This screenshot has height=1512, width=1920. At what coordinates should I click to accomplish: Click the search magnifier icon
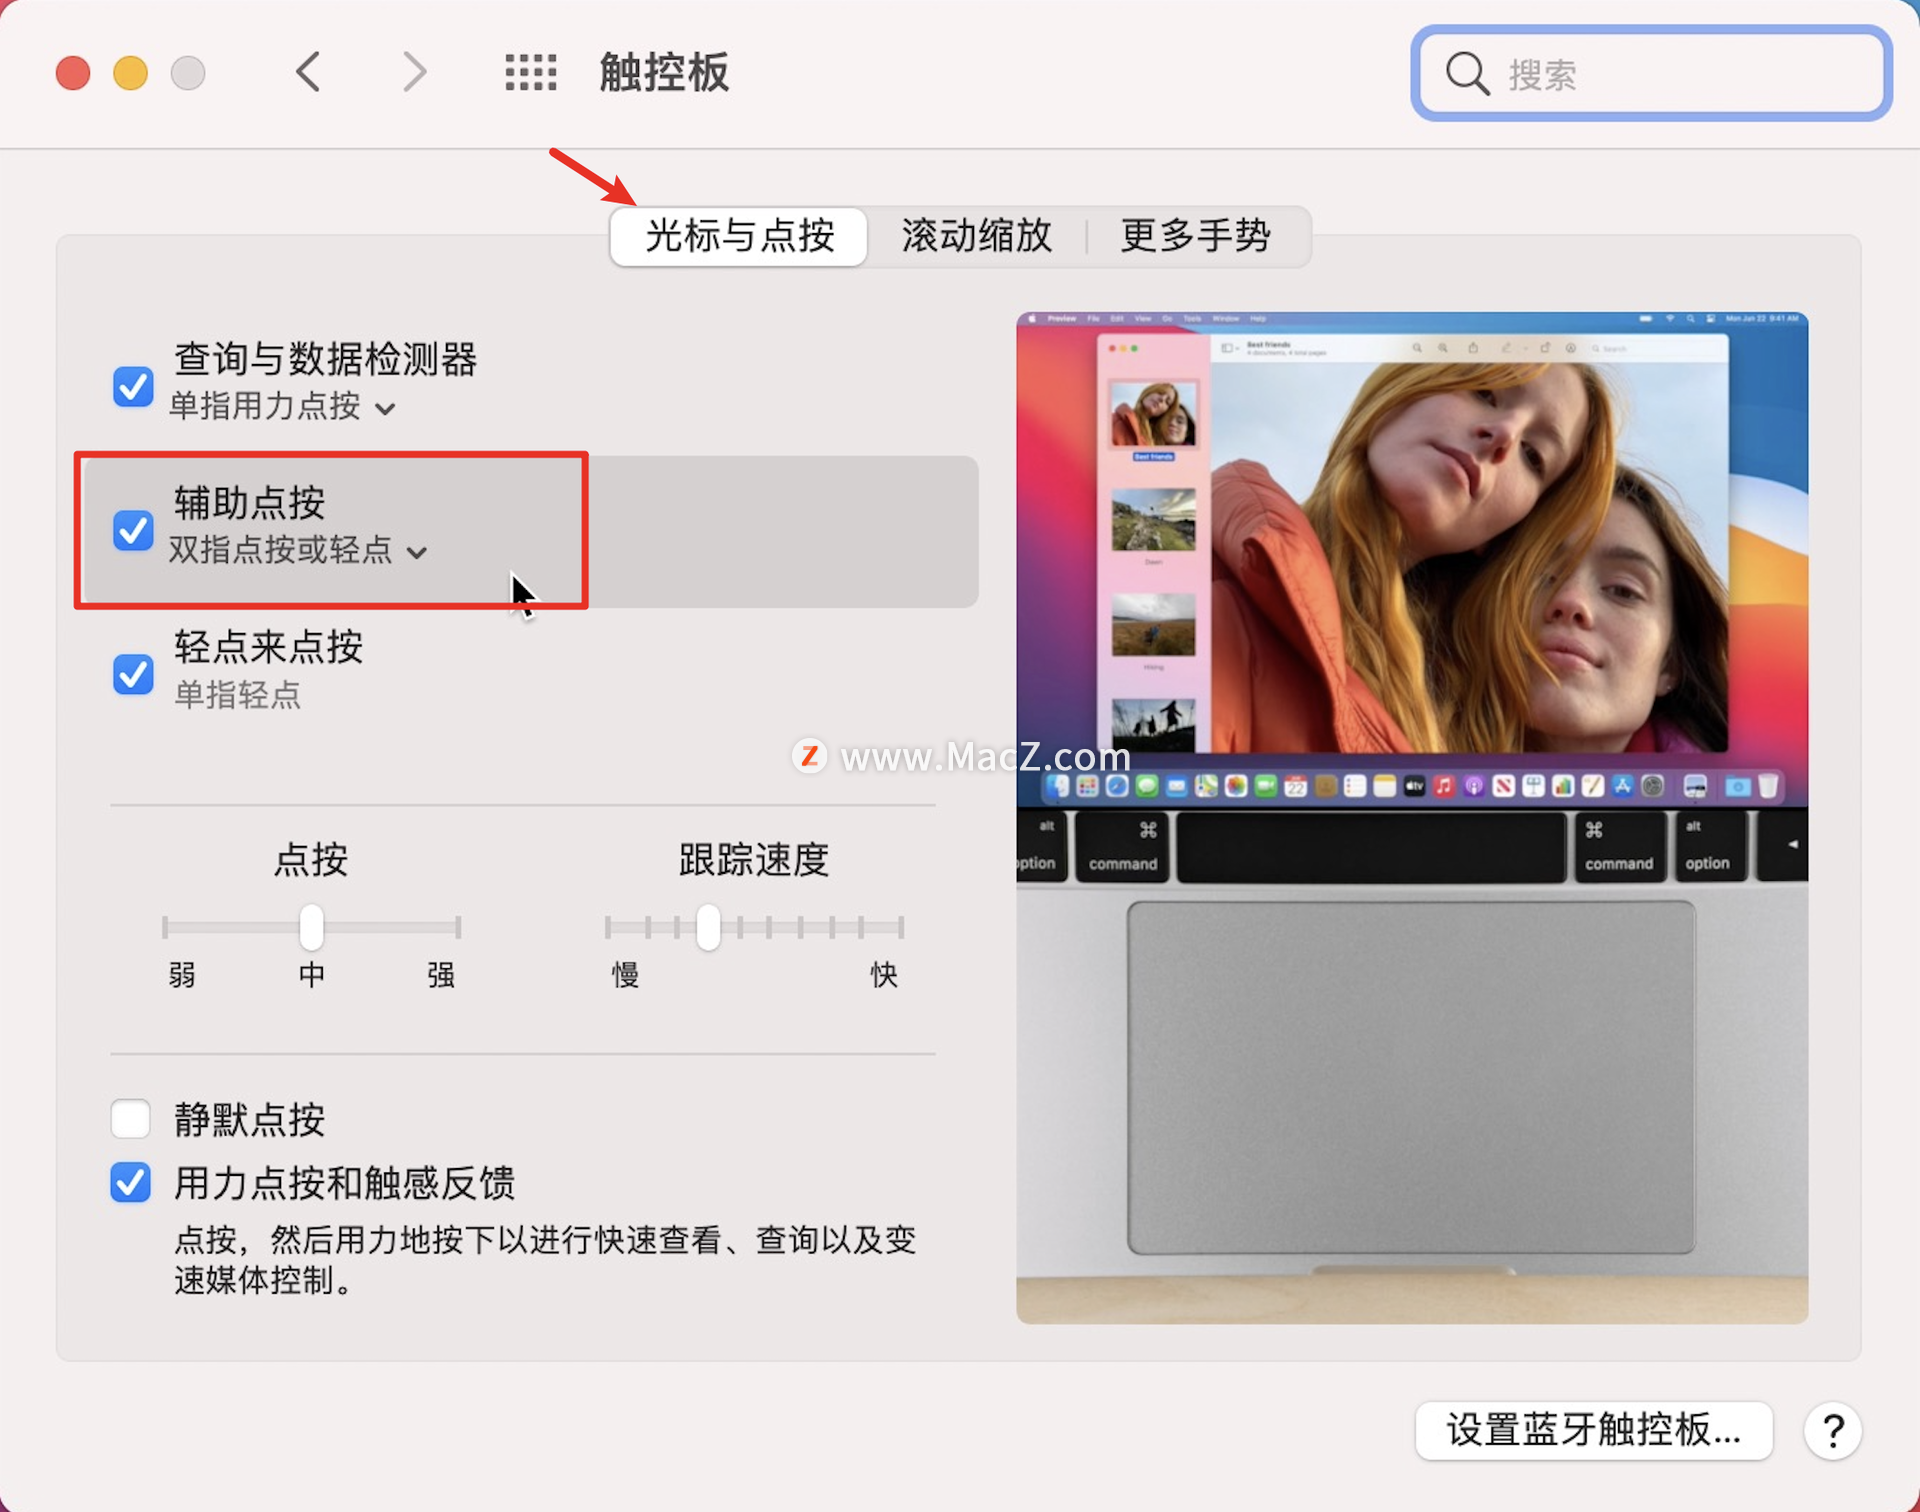1466,74
